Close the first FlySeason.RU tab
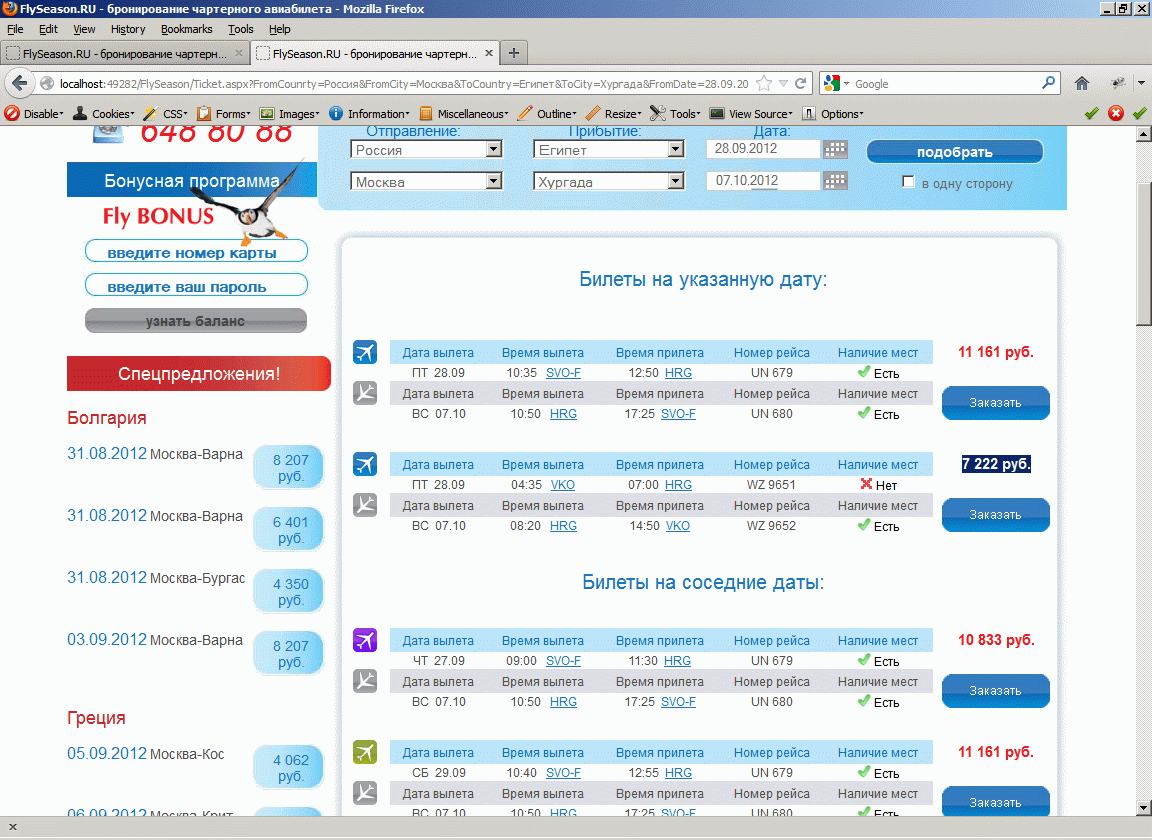1152x840 pixels. point(239,54)
